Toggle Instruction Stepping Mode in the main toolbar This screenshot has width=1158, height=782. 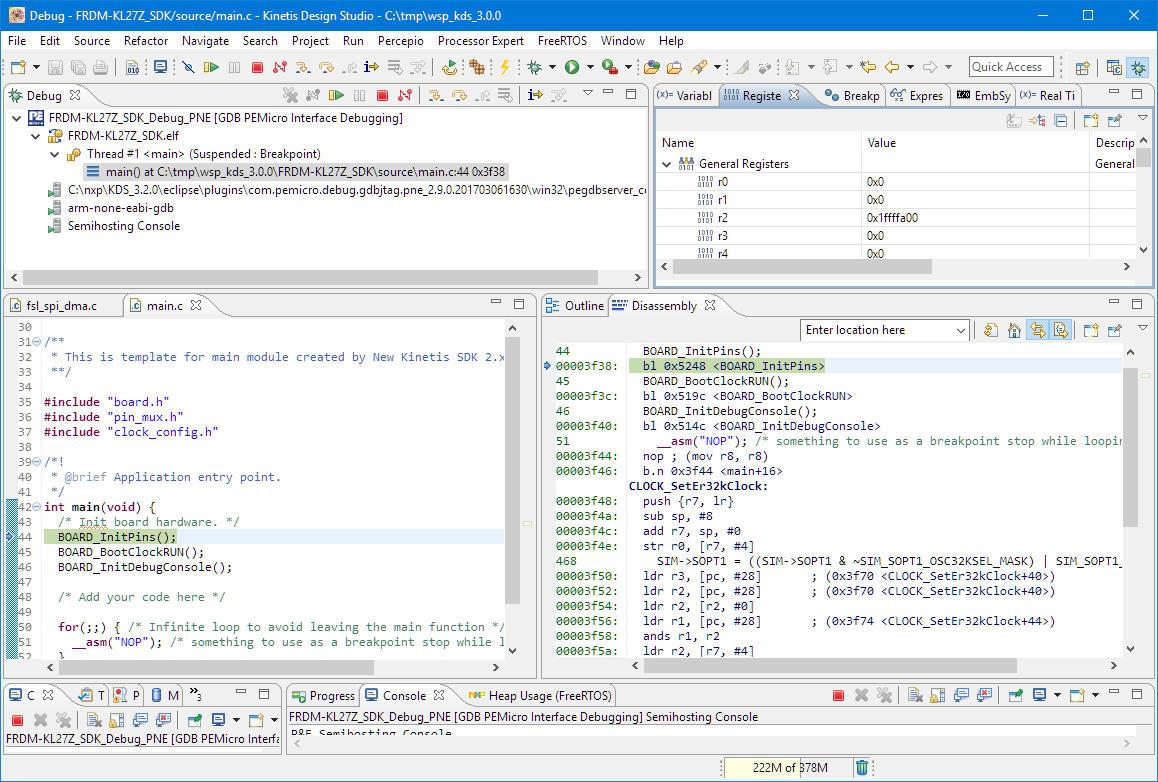tap(371, 67)
